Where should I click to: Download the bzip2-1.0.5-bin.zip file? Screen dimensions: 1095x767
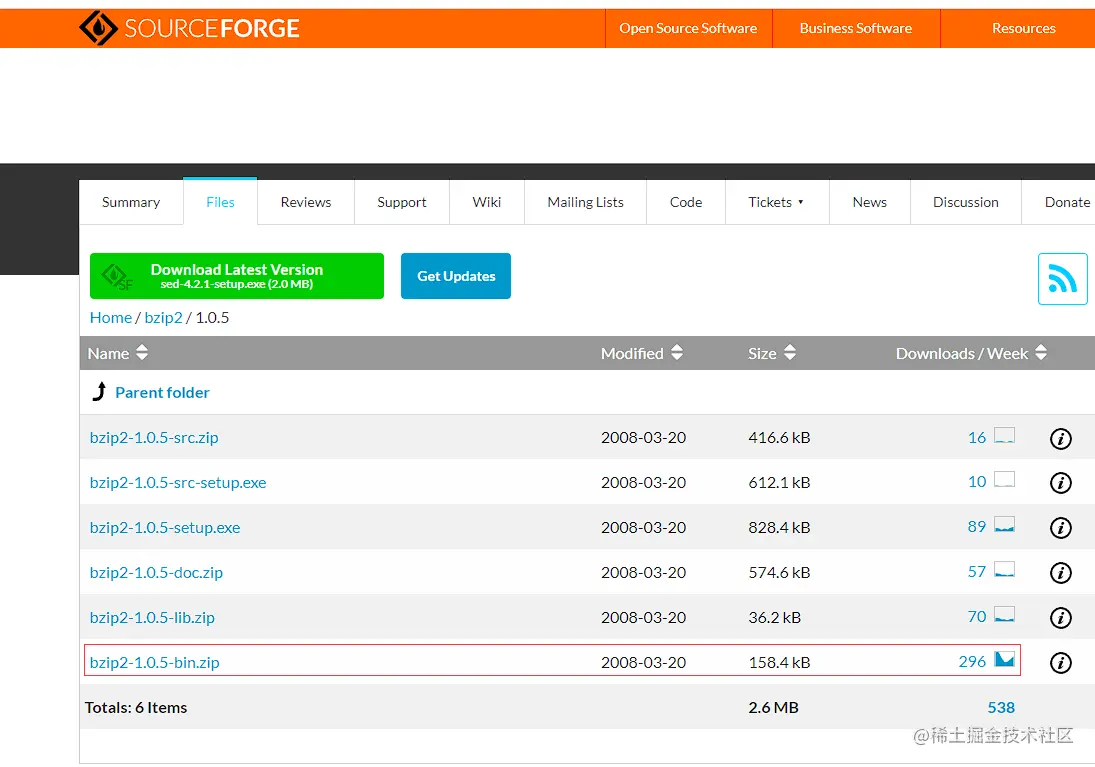155,662
